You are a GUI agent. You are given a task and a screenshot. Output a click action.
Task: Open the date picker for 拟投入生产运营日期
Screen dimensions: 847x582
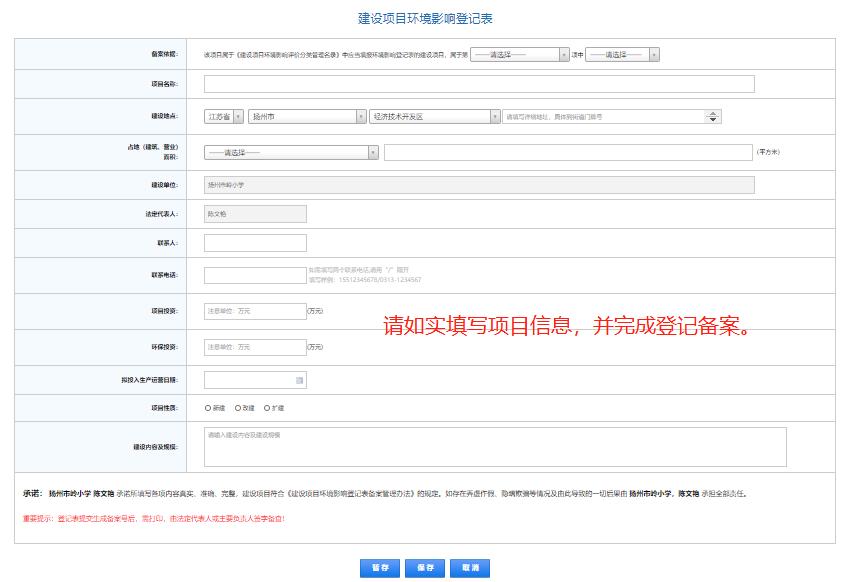[x=298, y=380]
